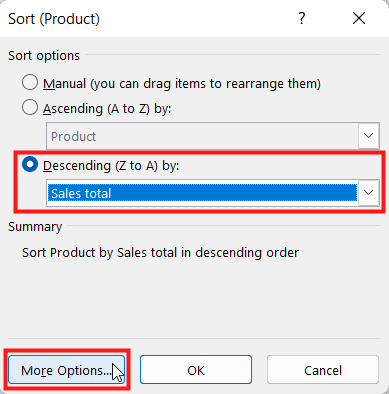Screen dimensions: 389x394
Task: Click the Summary section heading
Action: (x=35, y=227)
